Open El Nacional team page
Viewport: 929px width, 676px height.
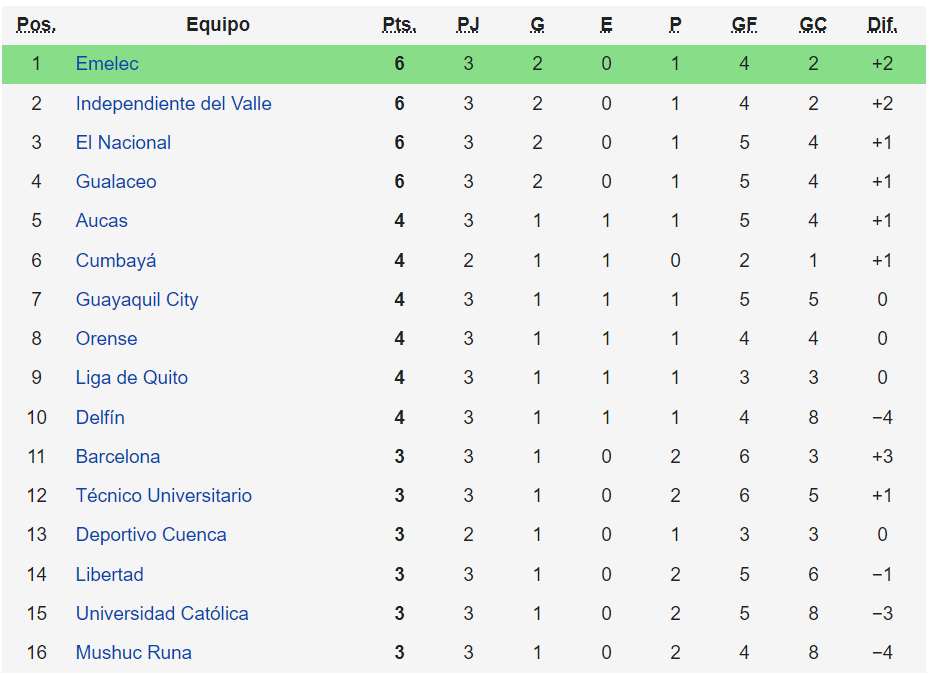click(x=123, y=143)
